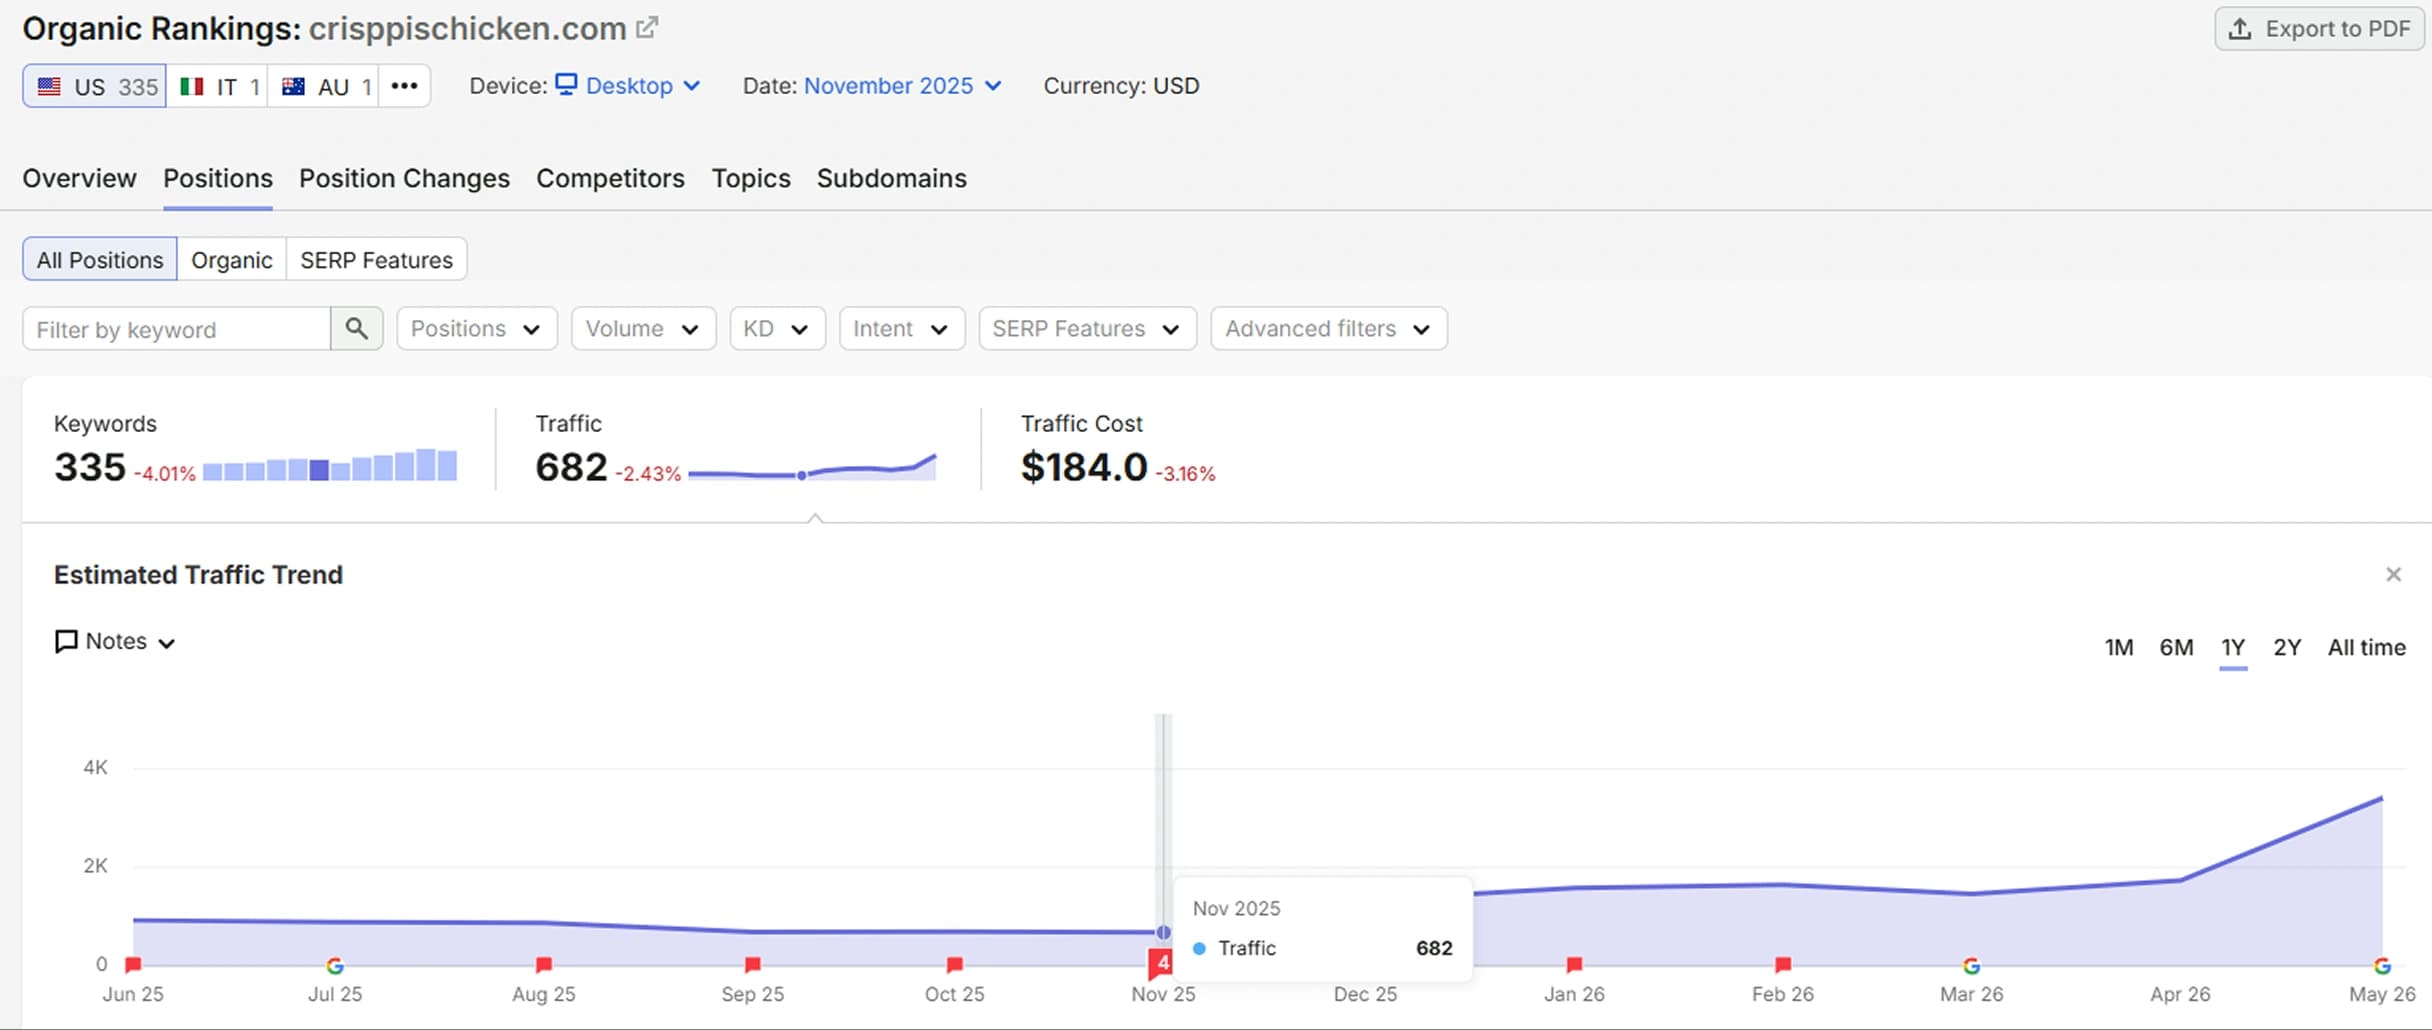Click the Google update icon at Mar 26
Screen dimensions: 2432x1030
[x=1972, y=966]
